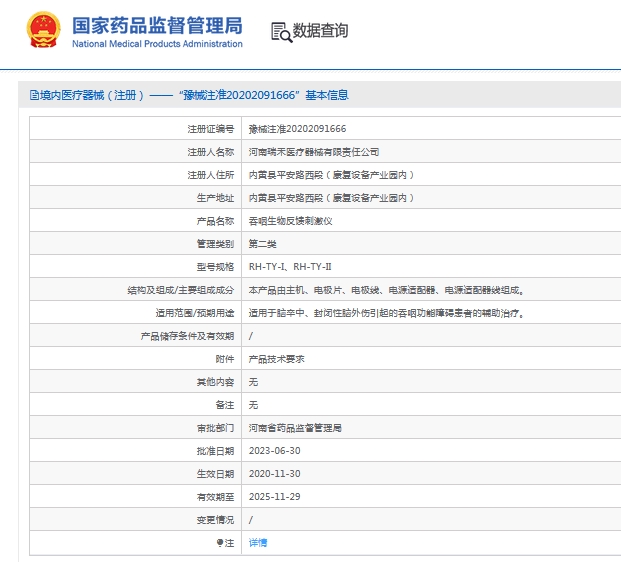Click the 产品储存条件及有效期 label
Image resolution: width=621 pixels, height=562 pixels.
pos(187,336)
